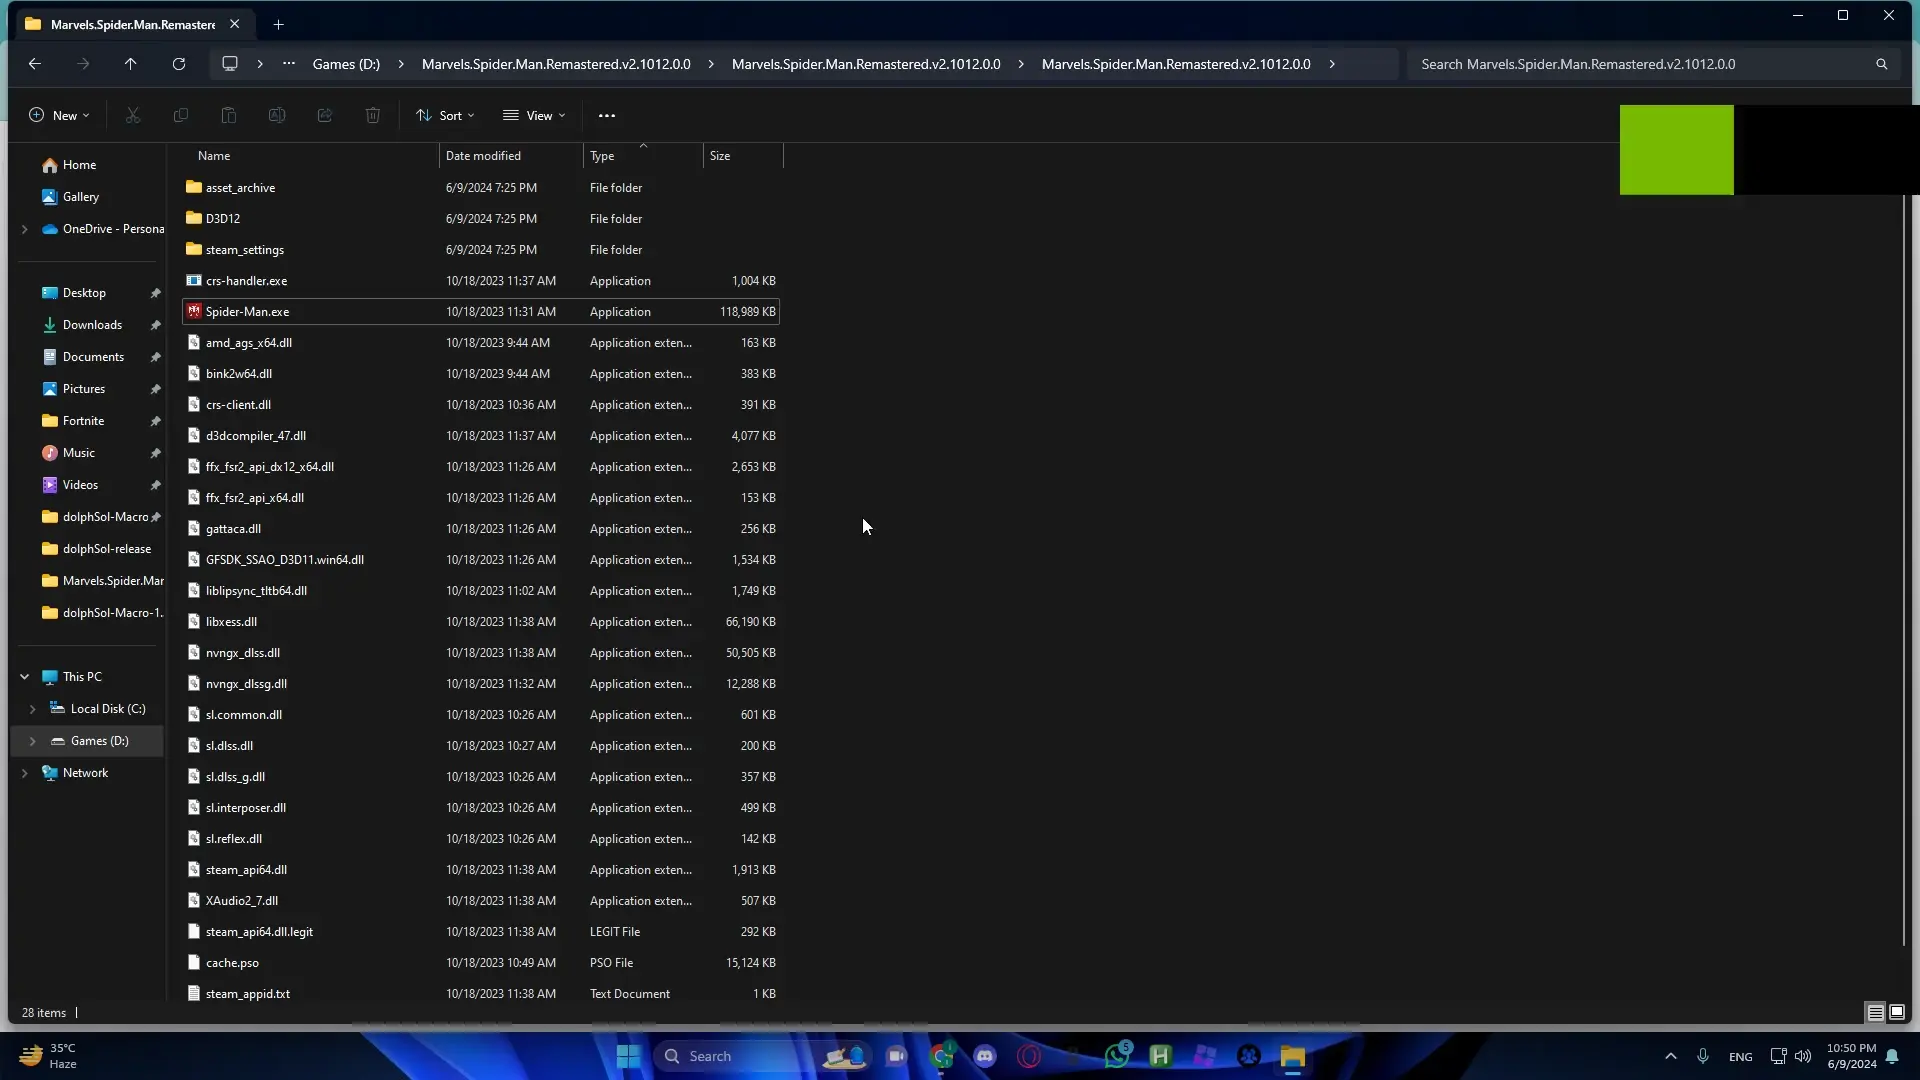The width and height of the screenshot is (1920, 1080).
Task: Go up one folder level
Action: (x=130, y=64)
